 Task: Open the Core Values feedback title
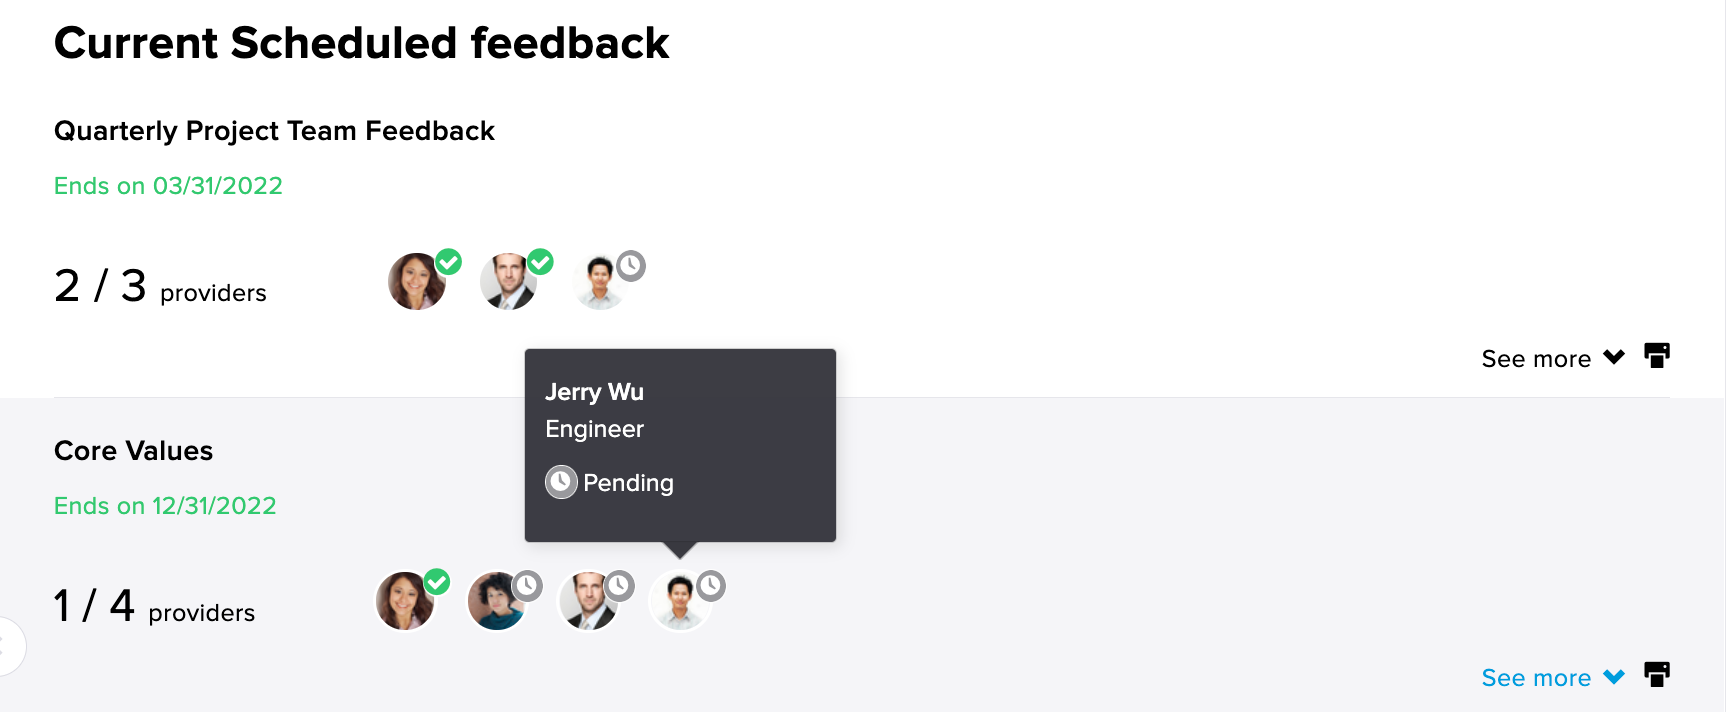point(133,451)
